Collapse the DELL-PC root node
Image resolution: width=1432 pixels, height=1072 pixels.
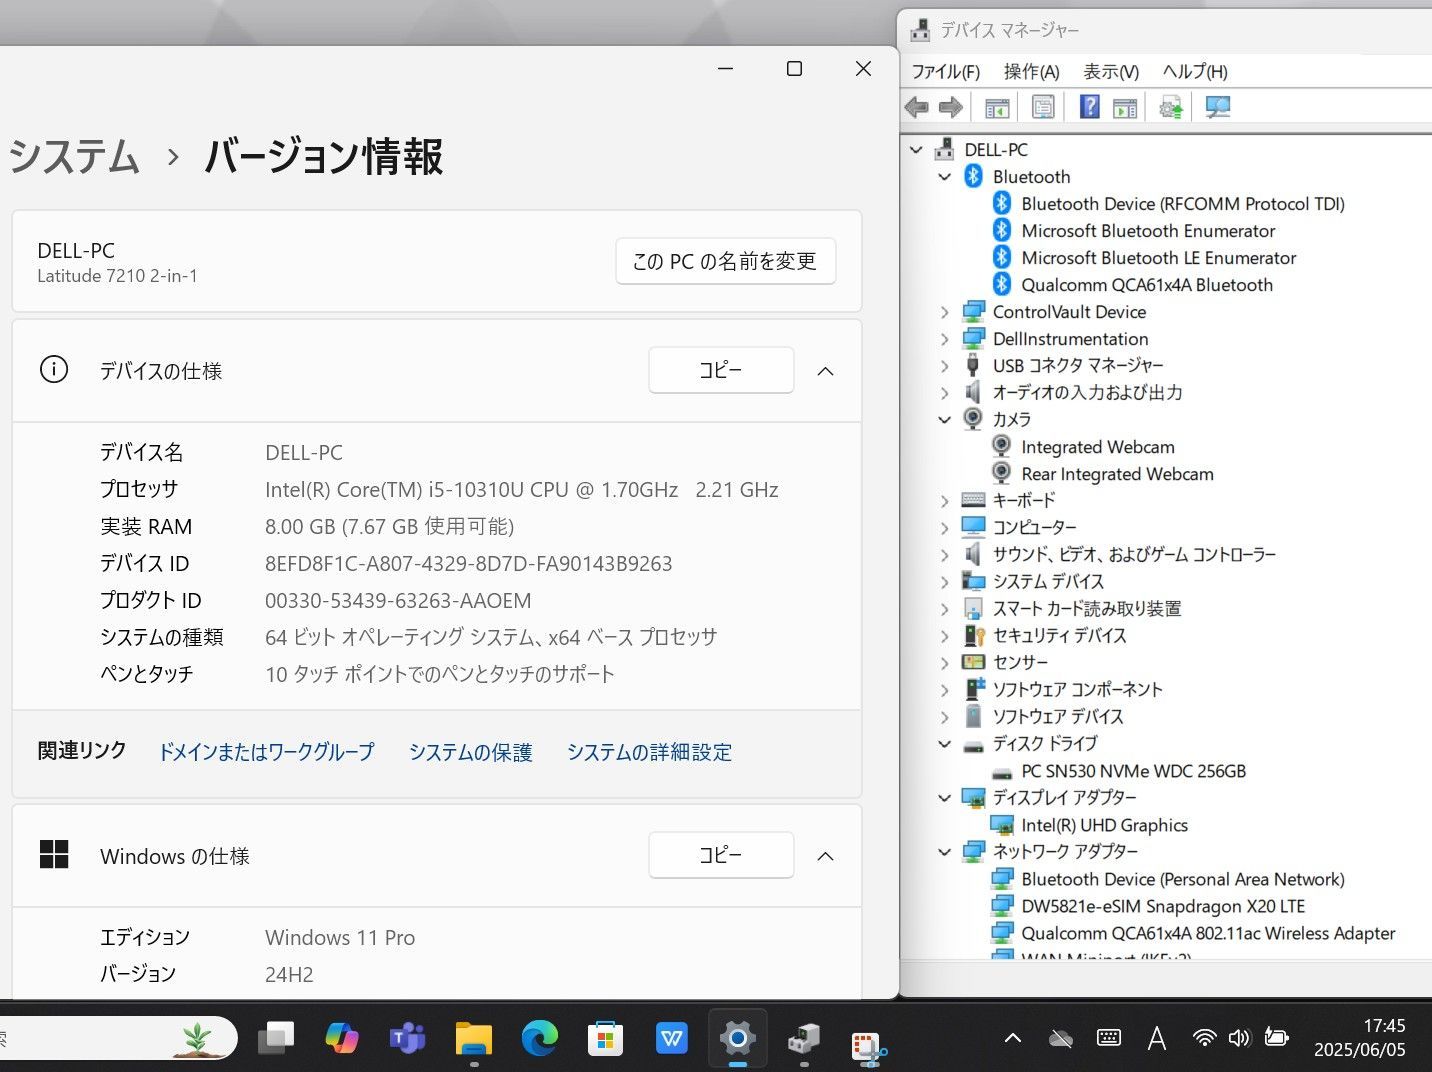coord(916,150)
